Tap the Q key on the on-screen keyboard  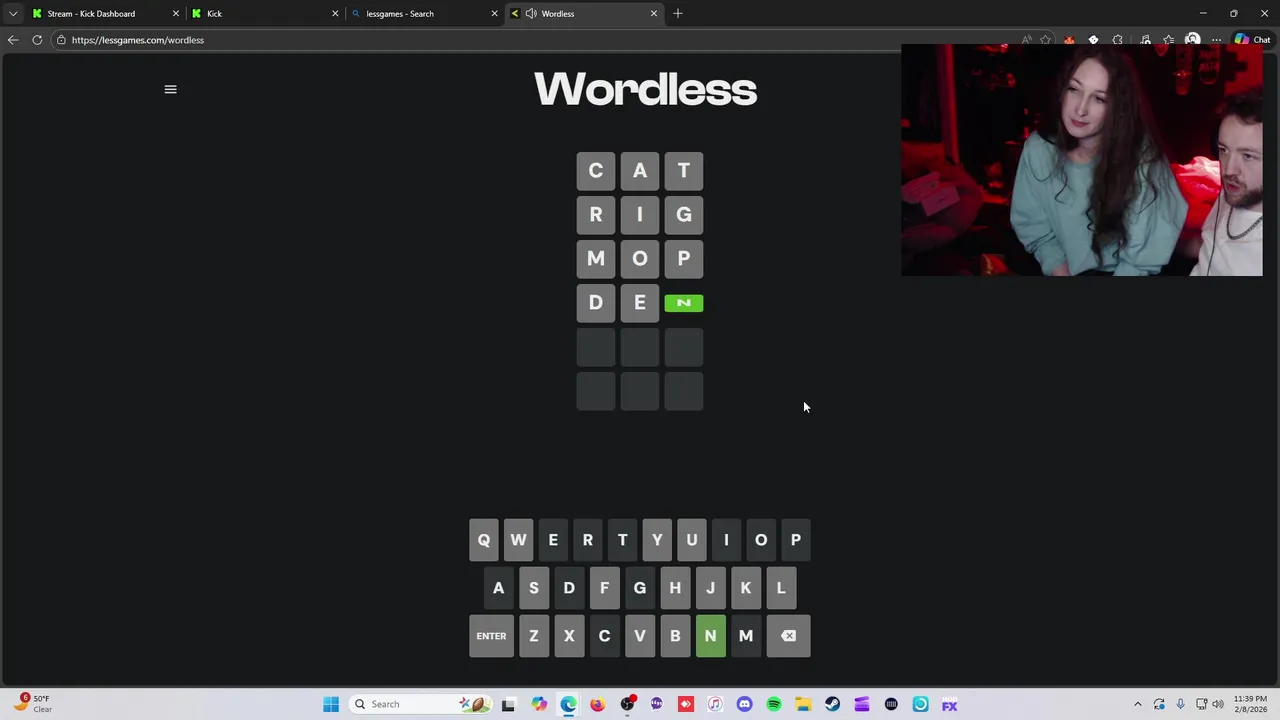tap(483, 540)
